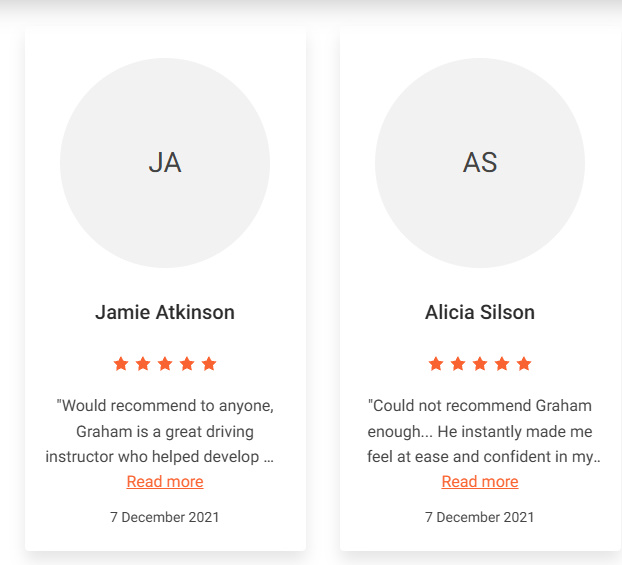Click Jamie Atkinson's review text excerpt
Viewport: 622px width, 565px height.
(165, 432)
